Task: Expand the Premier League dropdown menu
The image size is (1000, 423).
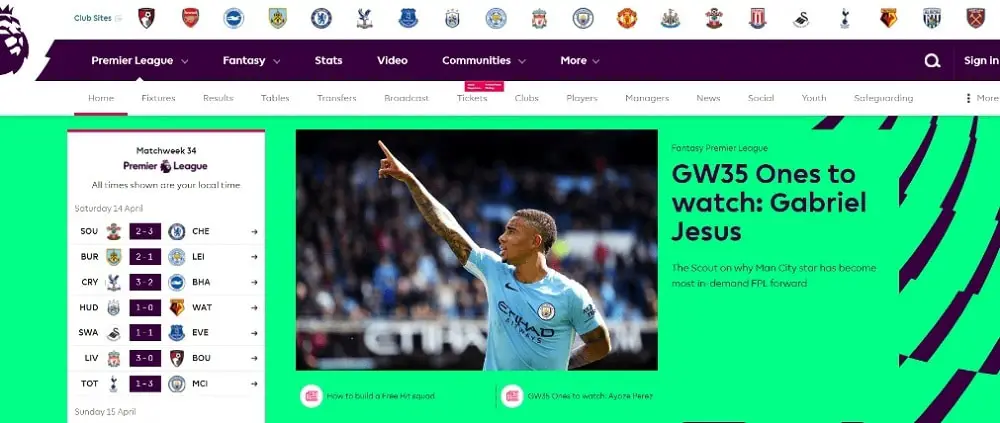Action: pos(140,61)
